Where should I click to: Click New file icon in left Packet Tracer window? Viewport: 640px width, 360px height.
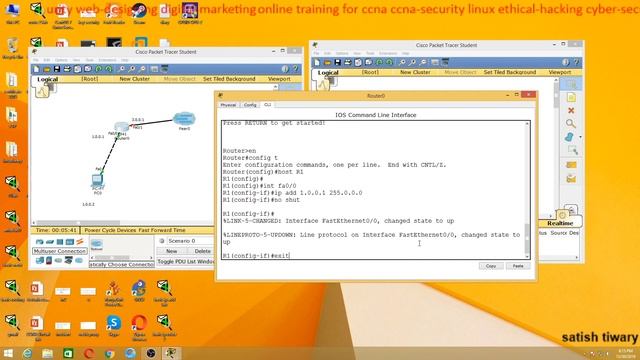(37, 69)
